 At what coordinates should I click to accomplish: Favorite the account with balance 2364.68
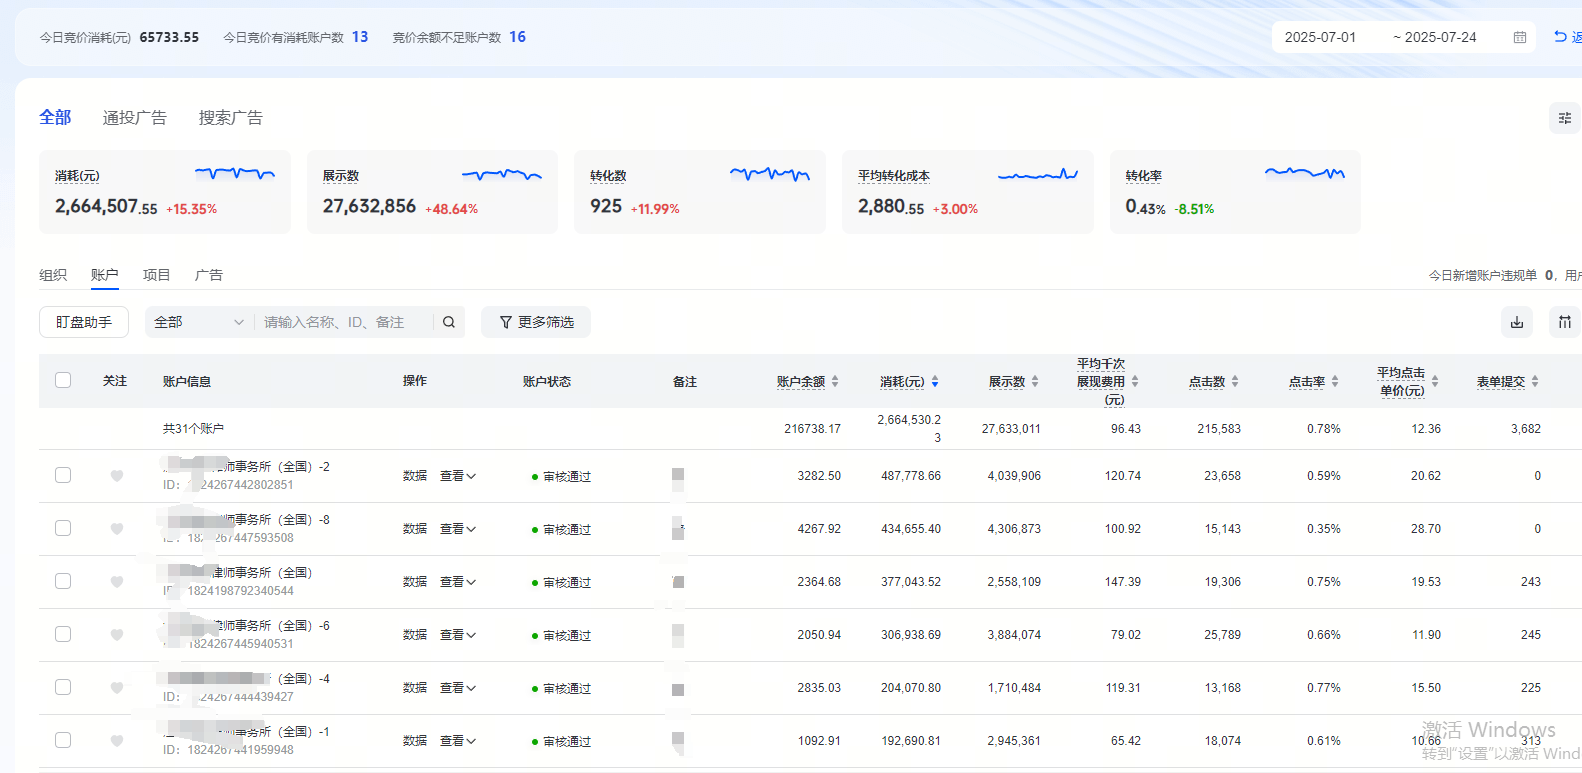[x=117, y=582]
